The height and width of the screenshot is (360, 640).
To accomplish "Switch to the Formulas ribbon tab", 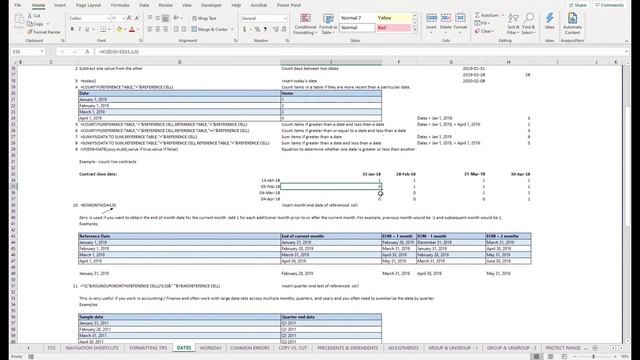I will (120, 5).
